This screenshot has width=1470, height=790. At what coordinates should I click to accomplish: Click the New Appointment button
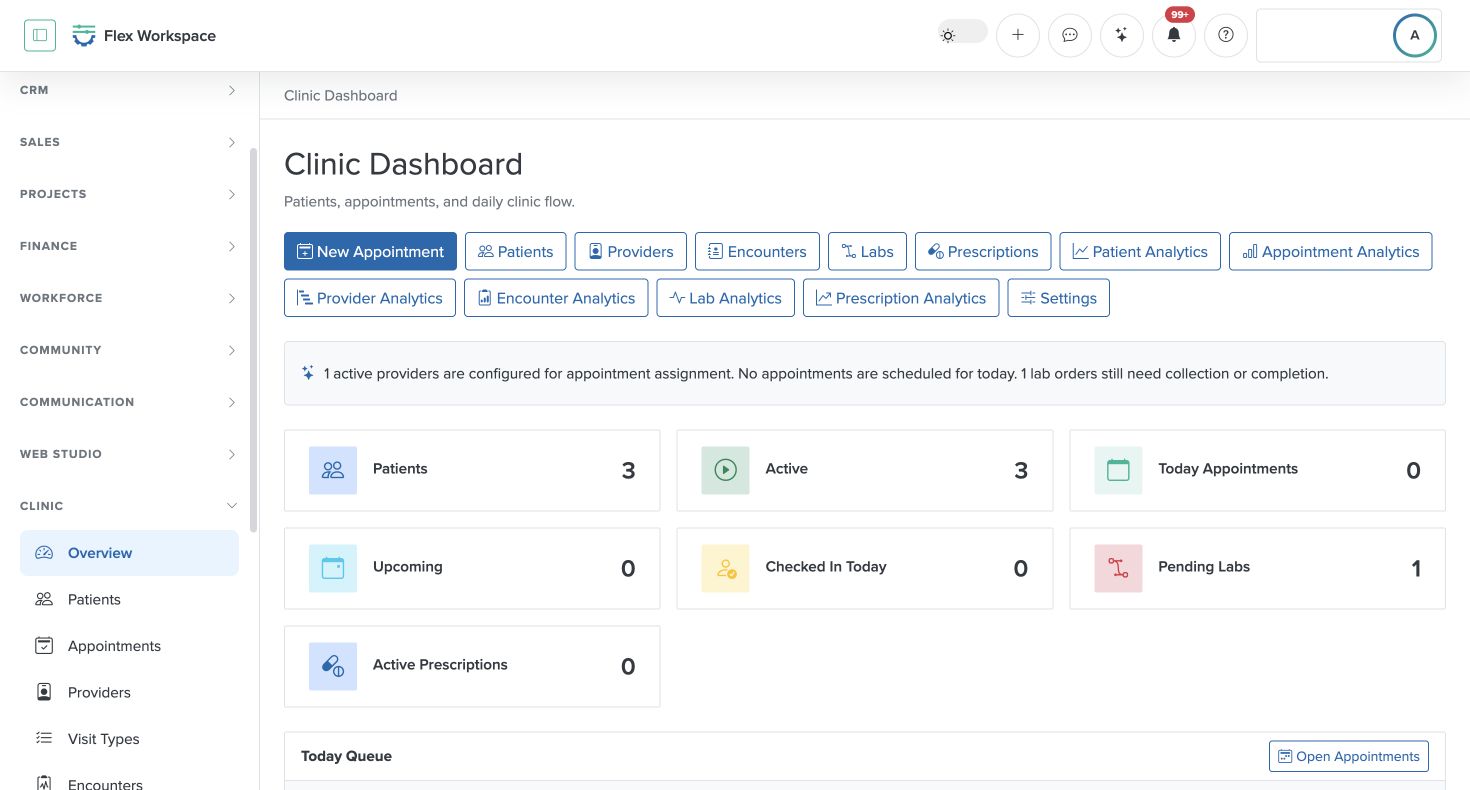point(370,251)
